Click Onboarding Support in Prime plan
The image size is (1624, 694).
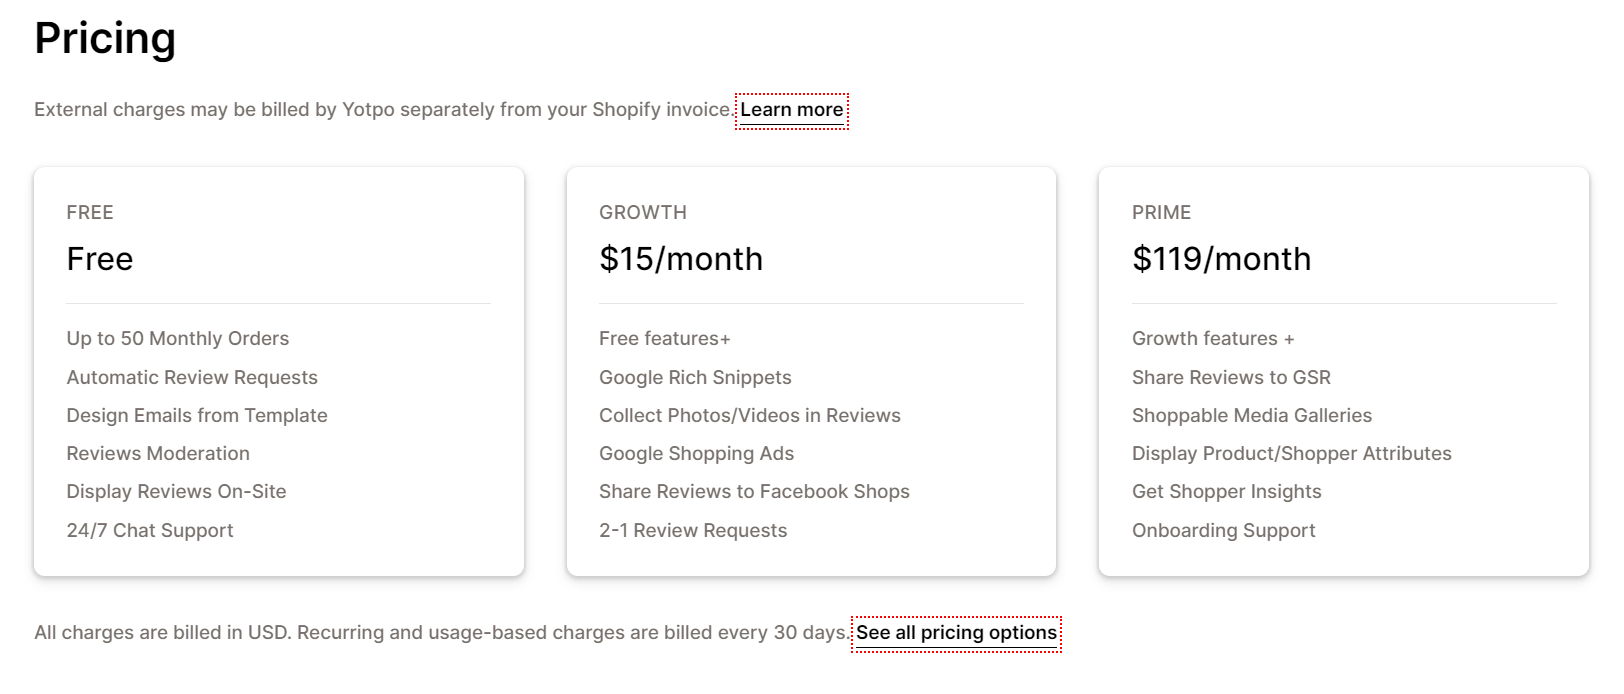(1223, 531)
